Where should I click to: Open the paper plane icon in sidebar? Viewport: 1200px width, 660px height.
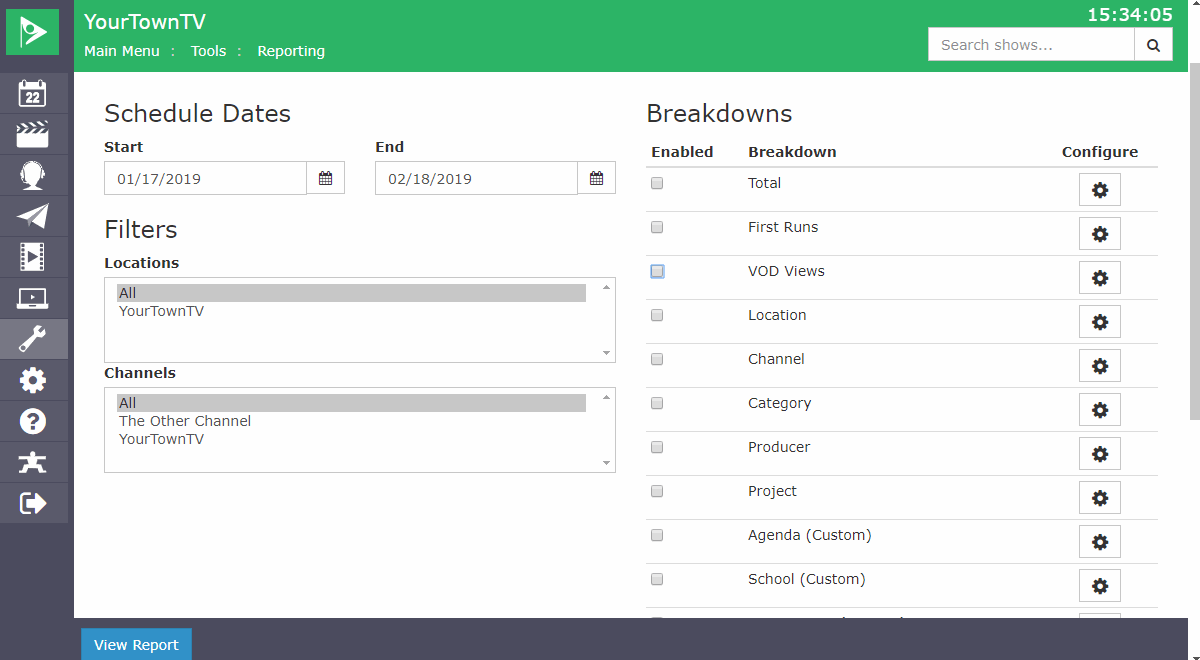pos(33,217)
